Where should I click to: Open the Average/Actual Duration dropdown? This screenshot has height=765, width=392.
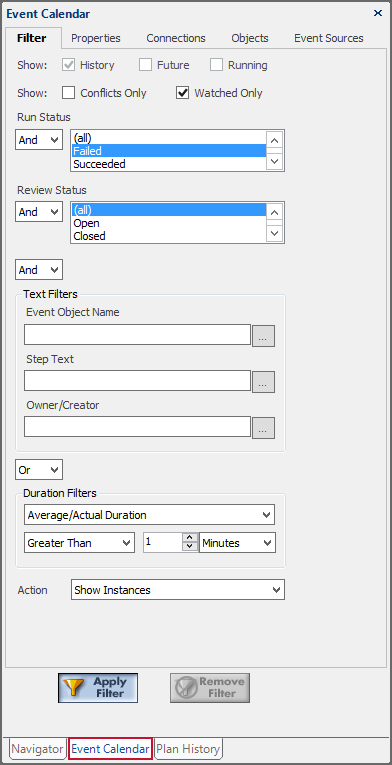click(x=149, y=515)
